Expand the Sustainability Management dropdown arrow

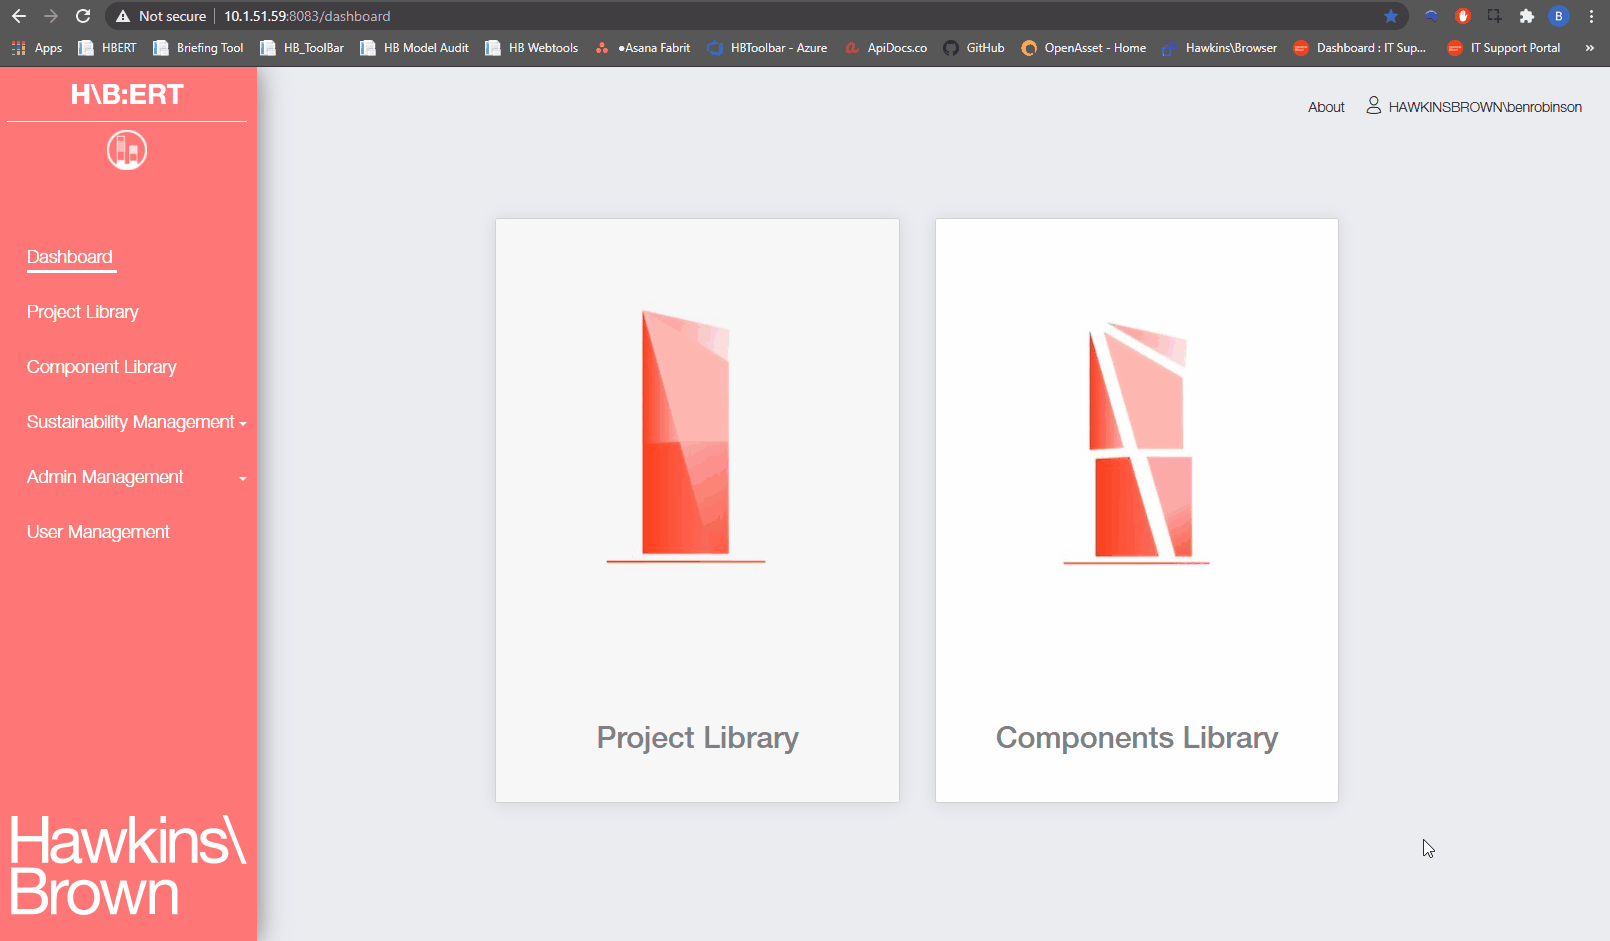(243, 423)
